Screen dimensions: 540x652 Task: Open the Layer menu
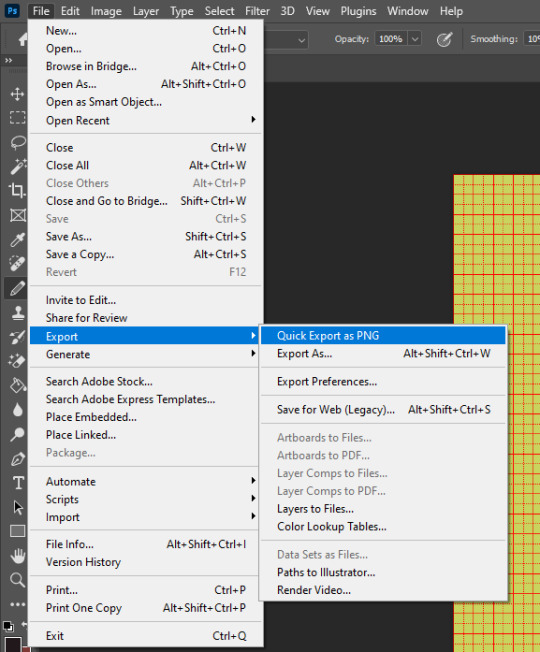pos(145,11)
